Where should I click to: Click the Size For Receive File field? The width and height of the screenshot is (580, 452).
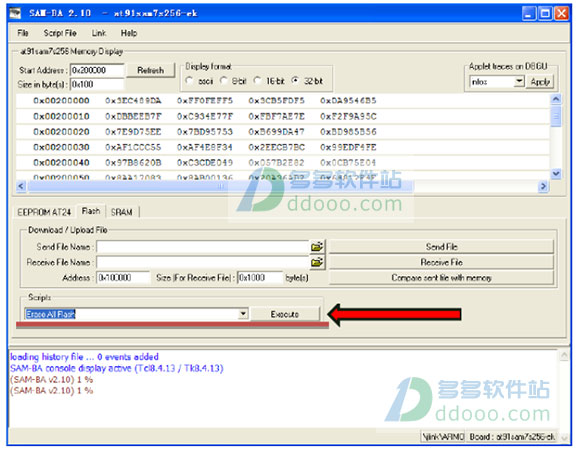coord(260,278)
